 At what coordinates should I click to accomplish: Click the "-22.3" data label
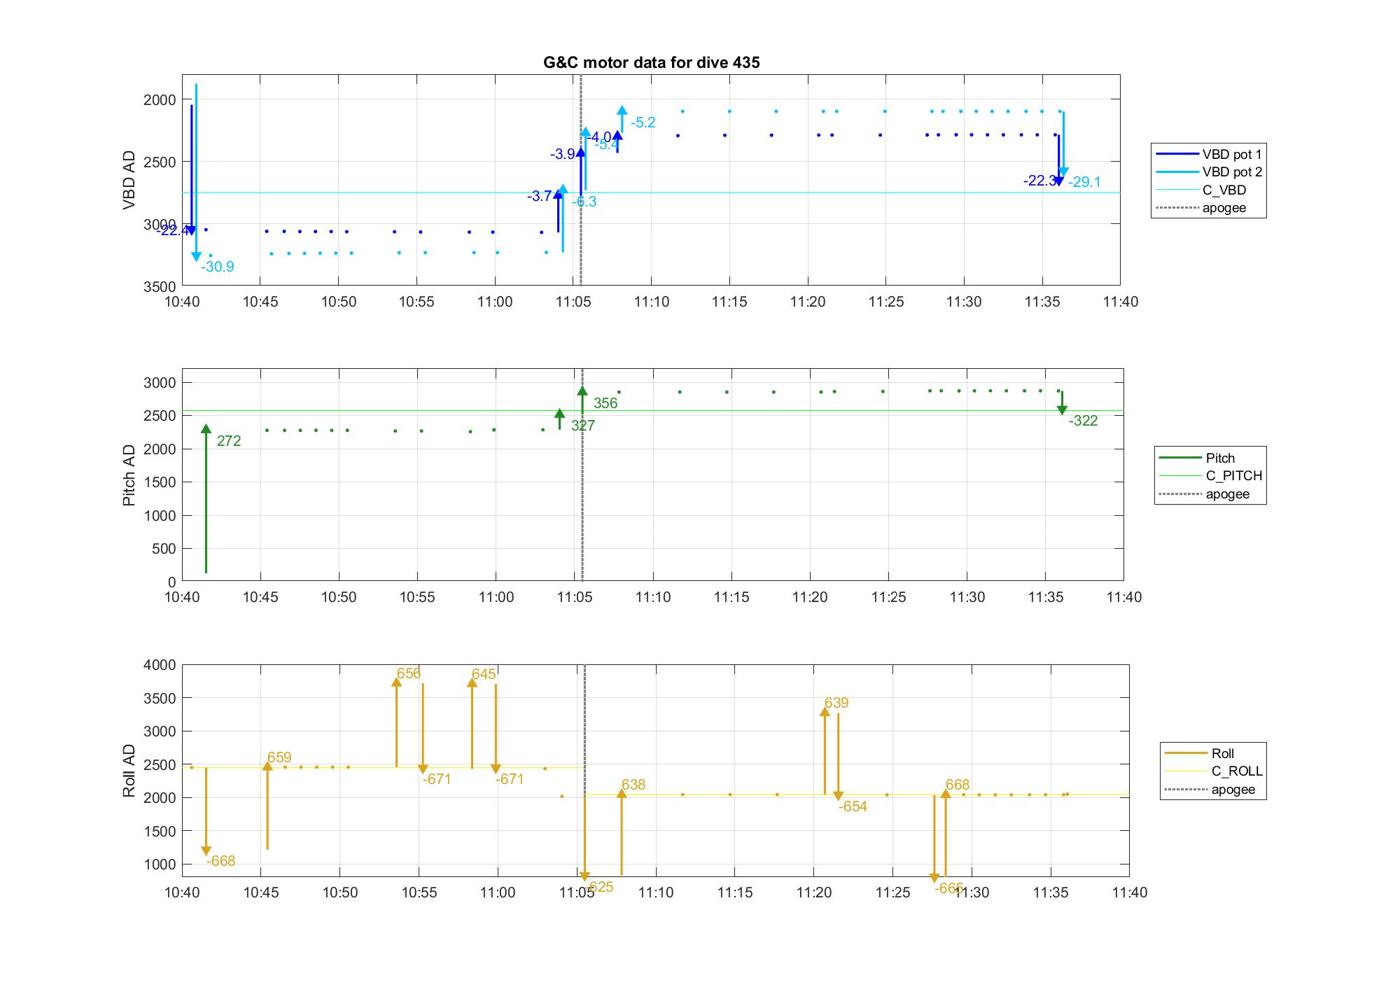[1039, 181]
